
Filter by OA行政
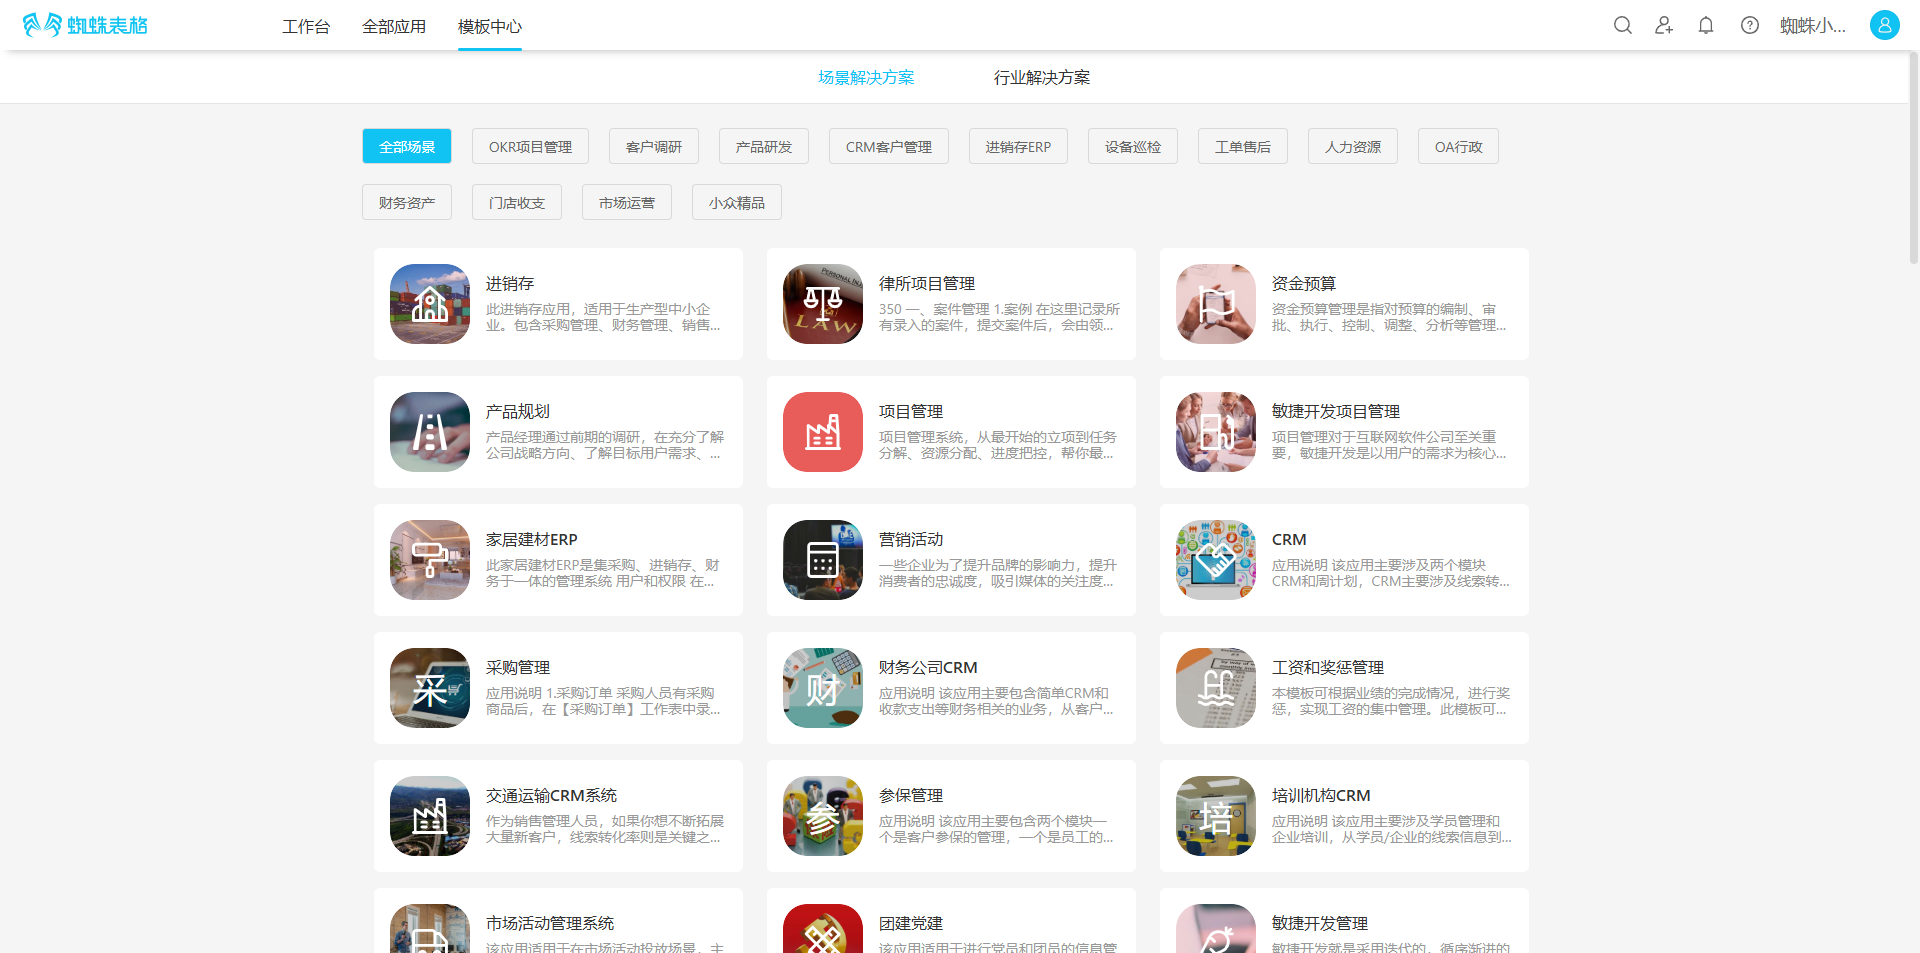[1458, 146]
